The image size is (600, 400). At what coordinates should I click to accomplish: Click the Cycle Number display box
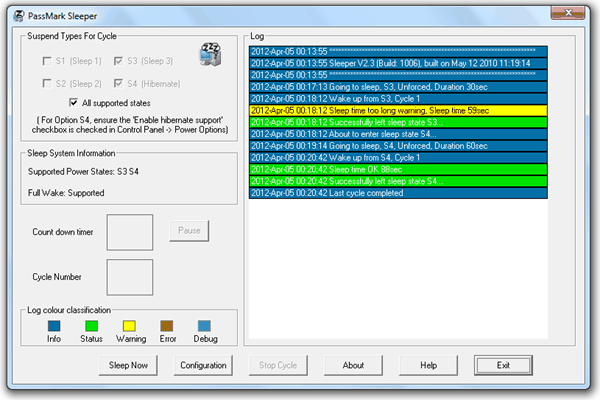click(x=130, y=278)
